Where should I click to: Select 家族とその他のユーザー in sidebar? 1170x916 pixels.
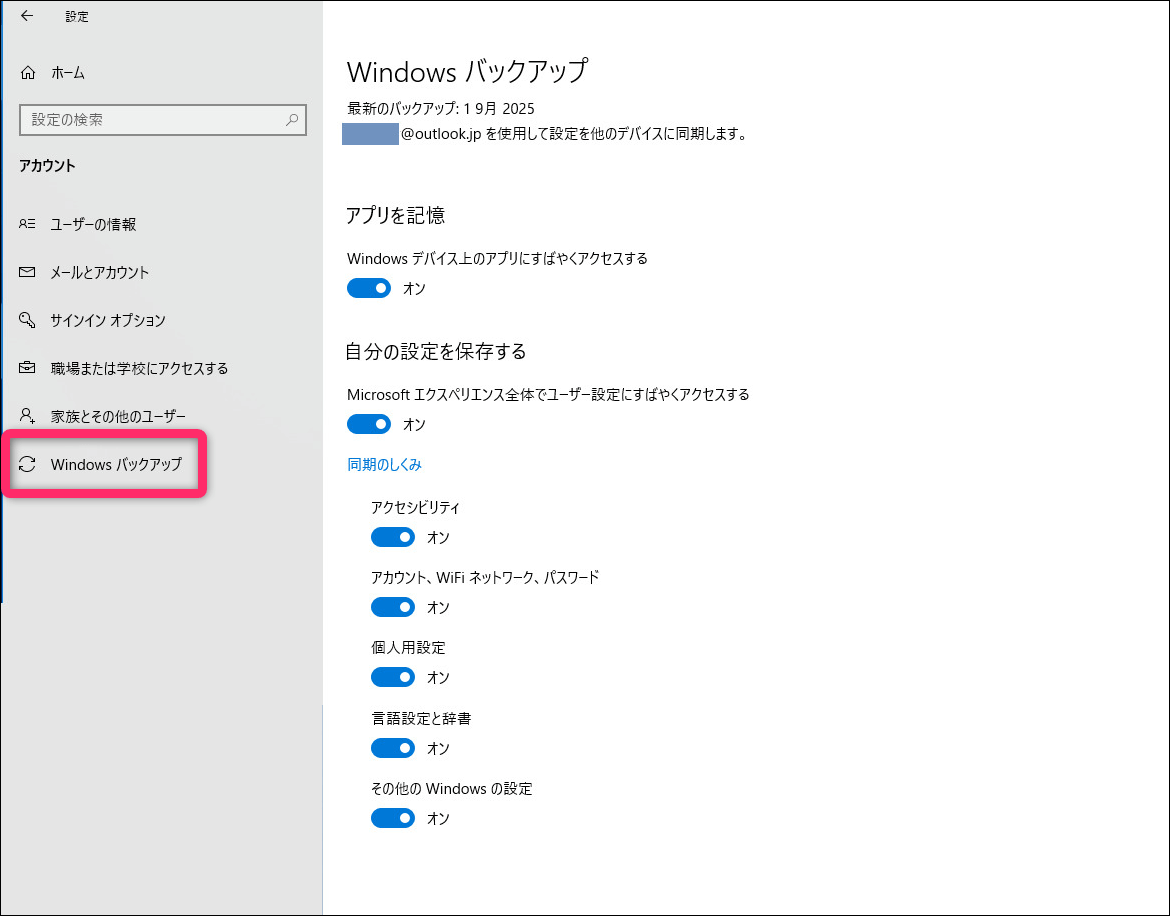point(118,416)
